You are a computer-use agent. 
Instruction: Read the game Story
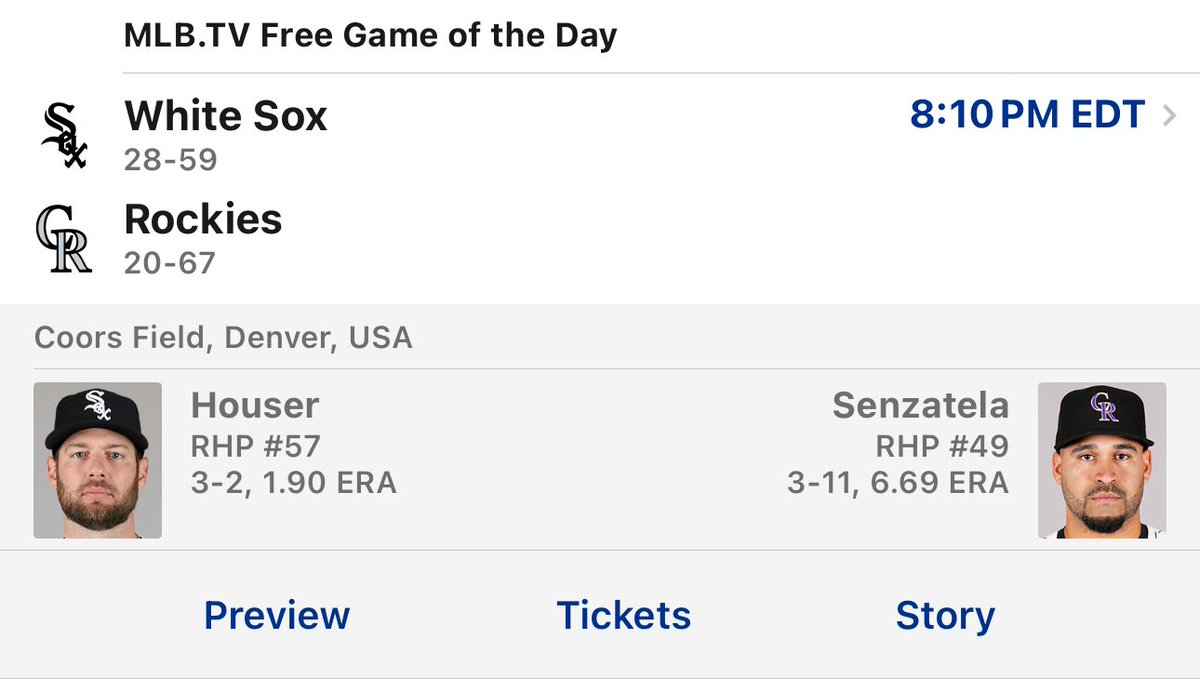coord(945,615)
